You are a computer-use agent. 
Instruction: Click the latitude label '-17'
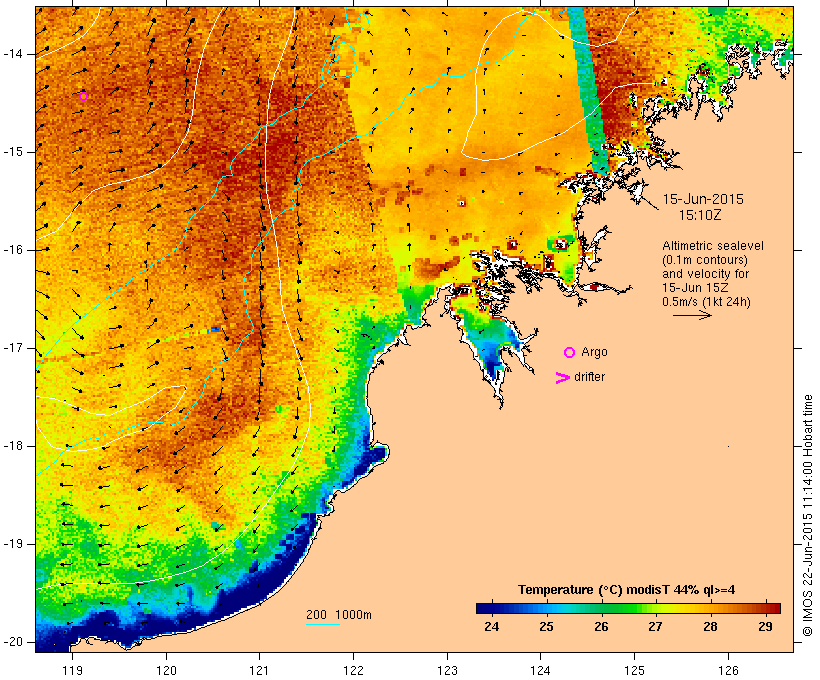click(12, 348)
